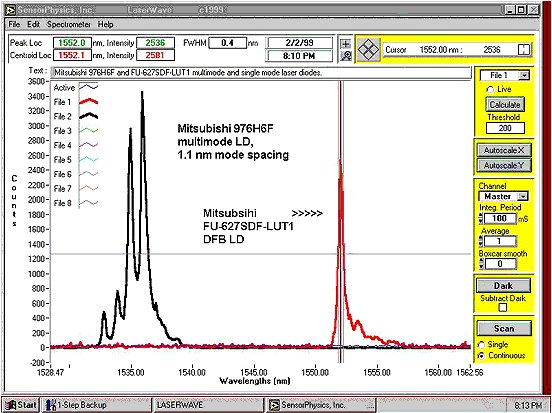The image size is (552, 413).
Task: Click the SensorPhysics title bar app icon
Action: [11, 10]
